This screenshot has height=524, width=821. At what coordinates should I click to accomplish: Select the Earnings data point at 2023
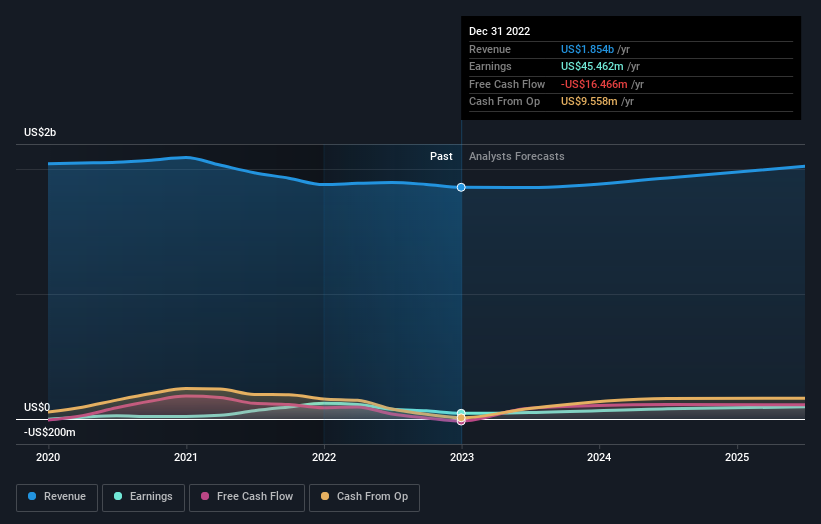[461, 413]
